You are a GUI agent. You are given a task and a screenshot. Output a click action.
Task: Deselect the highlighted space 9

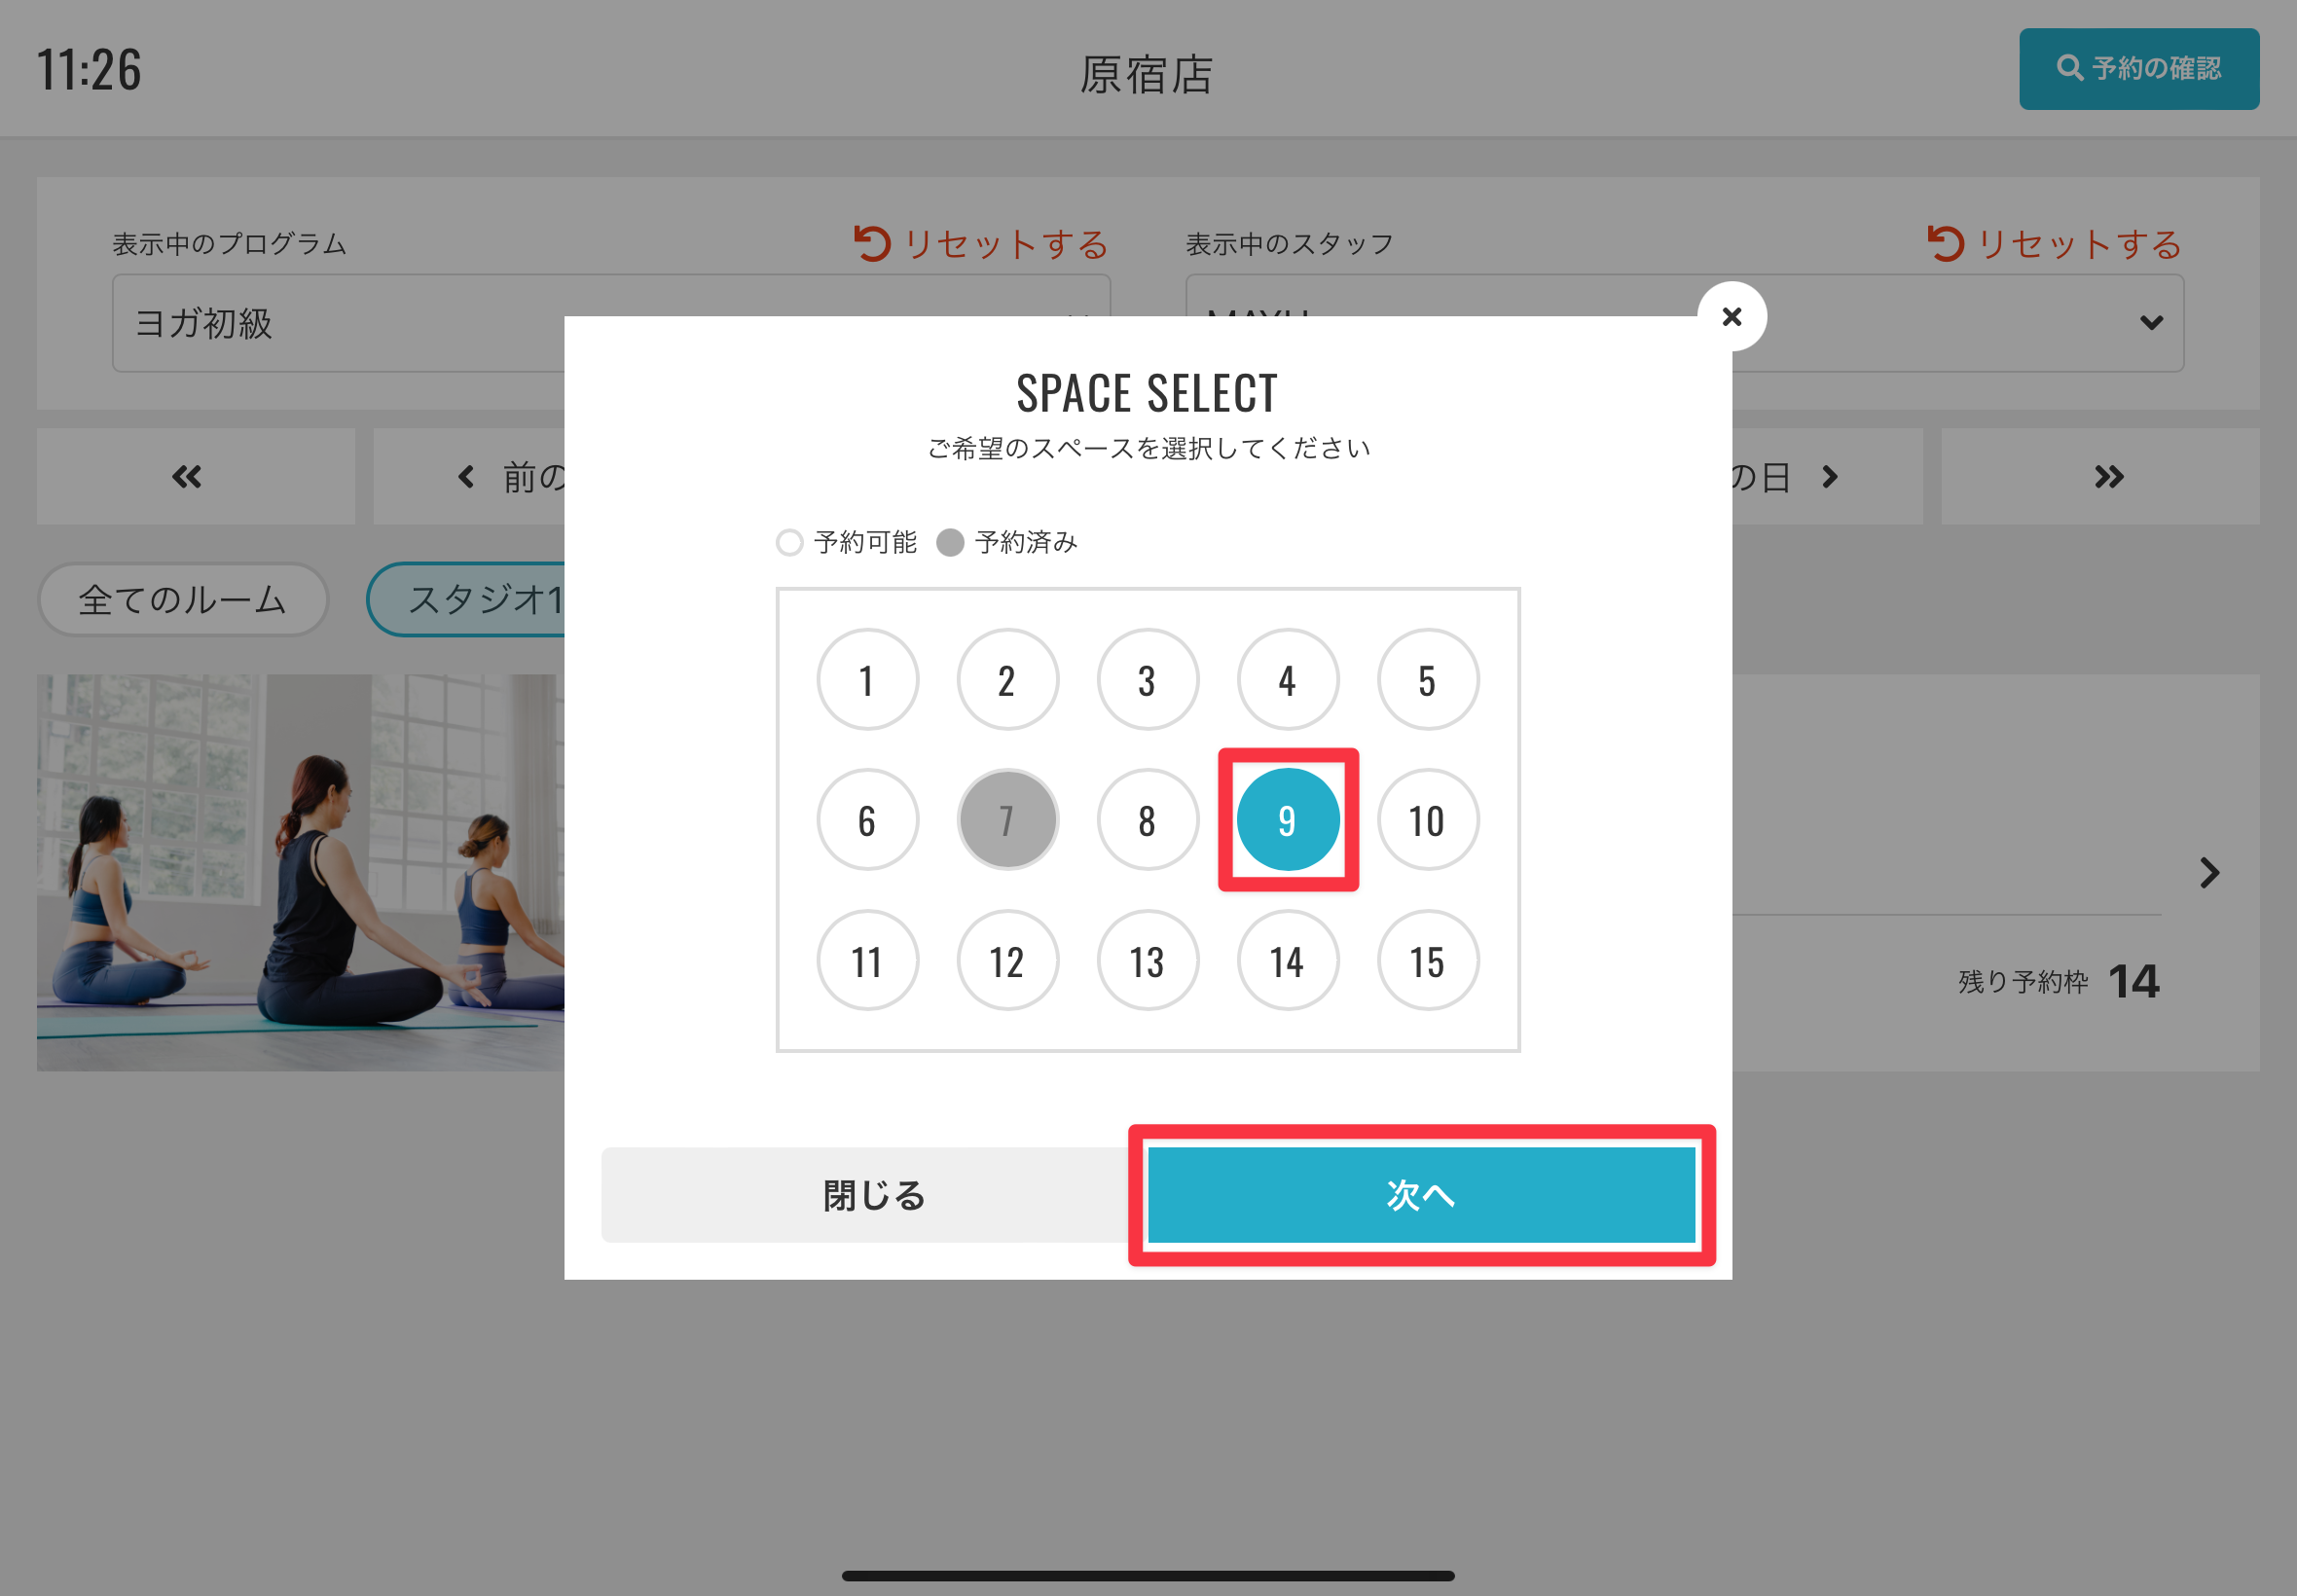coord(1288,820)
